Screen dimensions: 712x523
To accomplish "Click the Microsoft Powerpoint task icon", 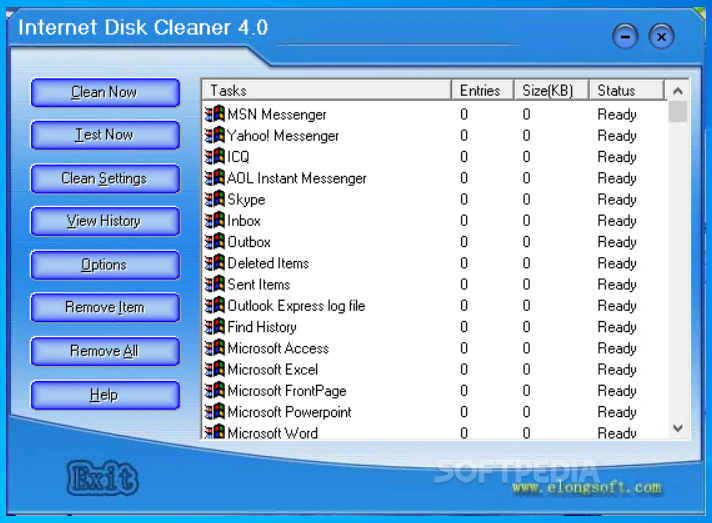I will click(x=215, y=412).
